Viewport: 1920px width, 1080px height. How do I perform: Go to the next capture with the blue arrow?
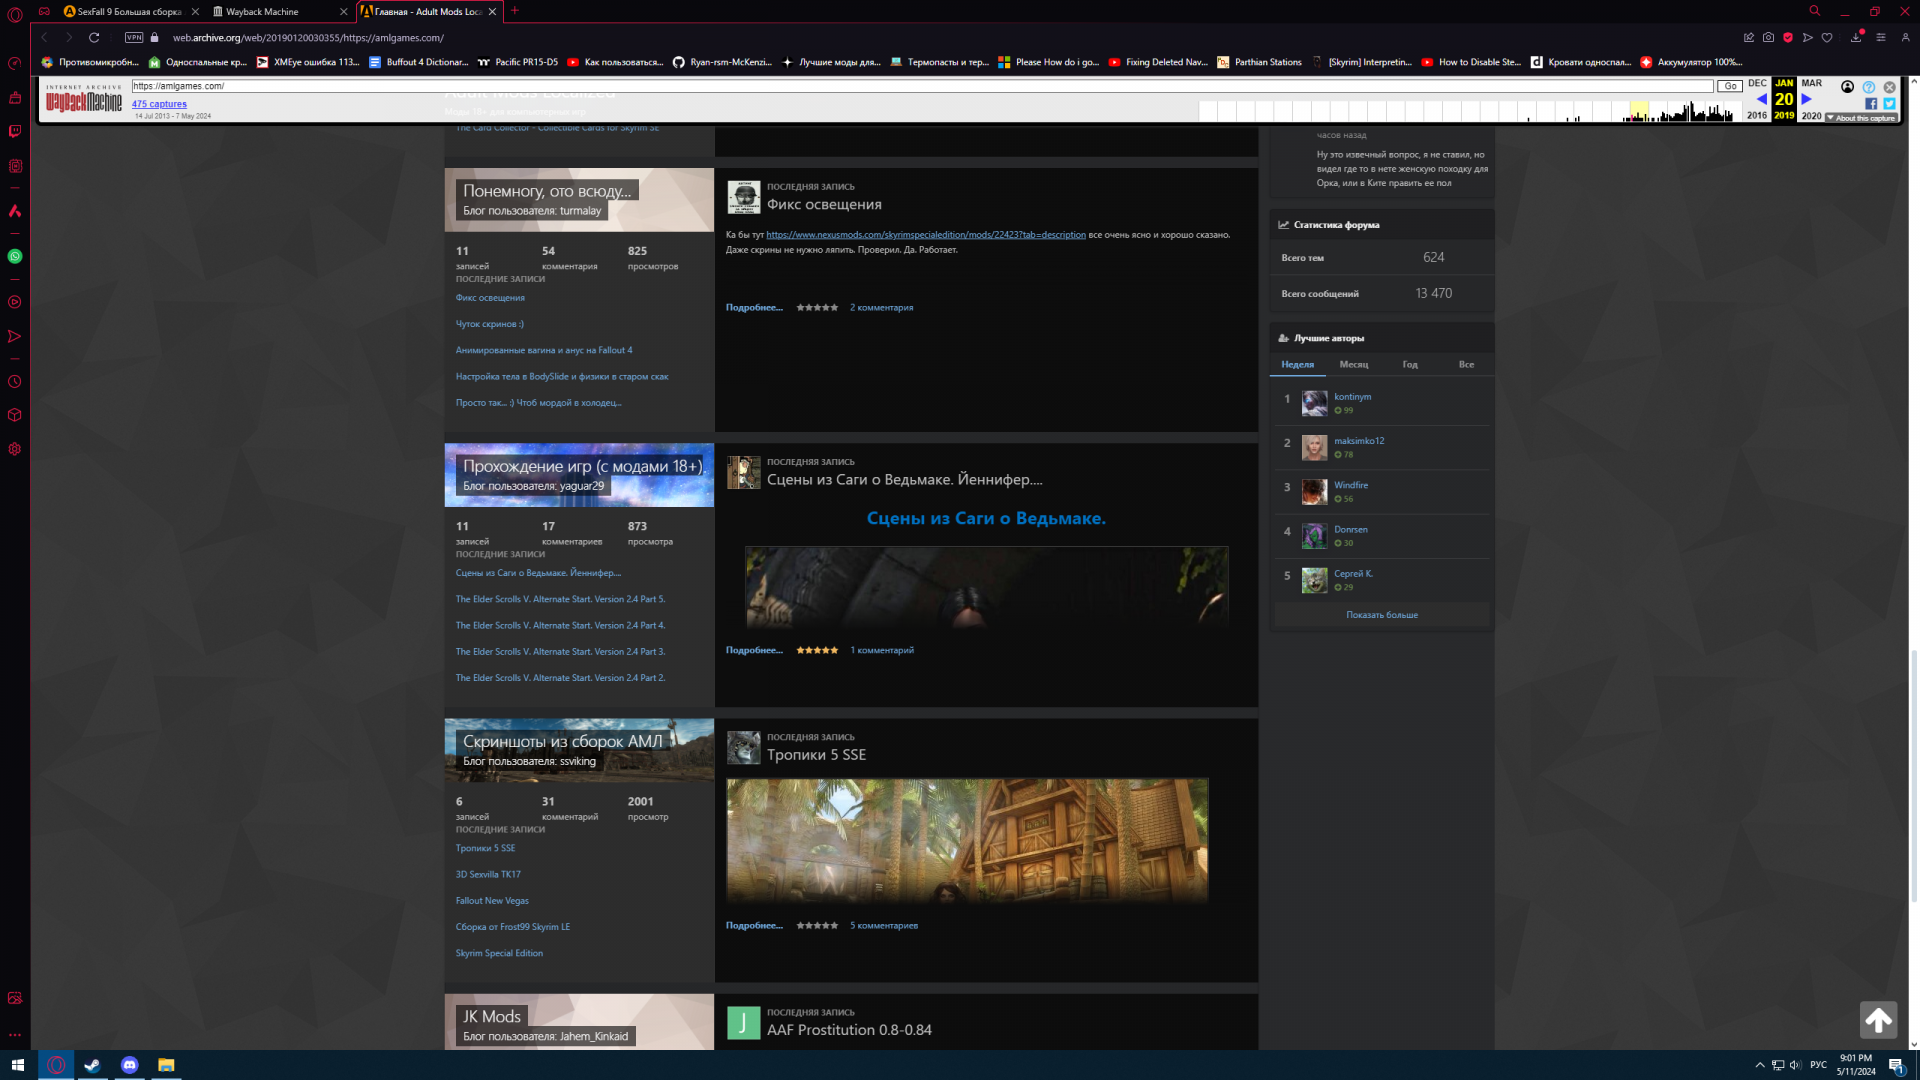pyautogui.click(x=1806, y=99)
